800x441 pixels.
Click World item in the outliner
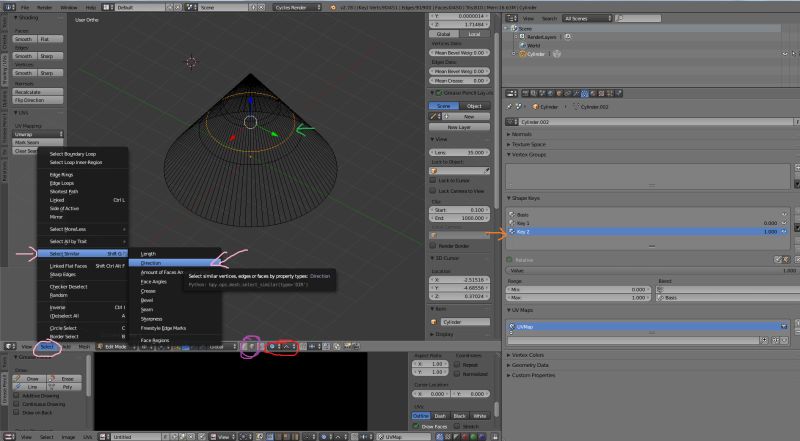[534, 45]
